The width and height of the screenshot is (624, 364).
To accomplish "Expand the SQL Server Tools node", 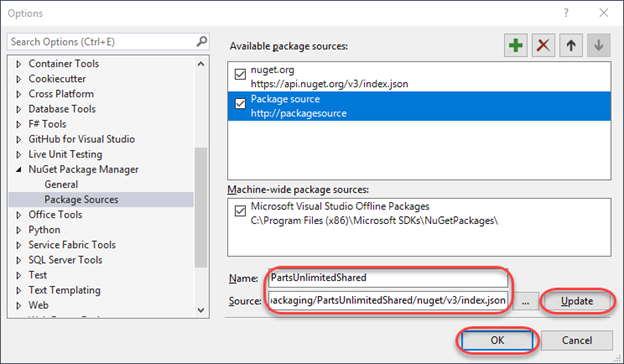I will tap(19, 260).
